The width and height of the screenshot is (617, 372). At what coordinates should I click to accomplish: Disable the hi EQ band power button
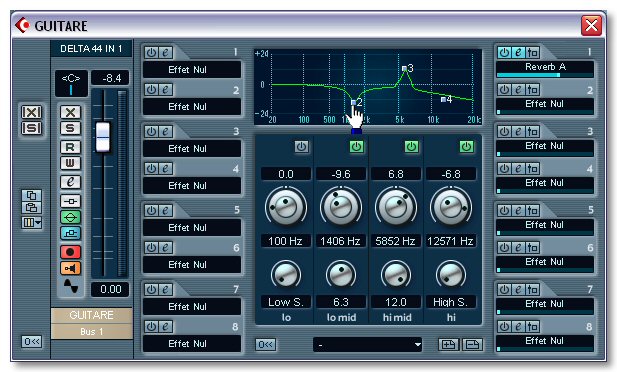click(x=466, y=147)
